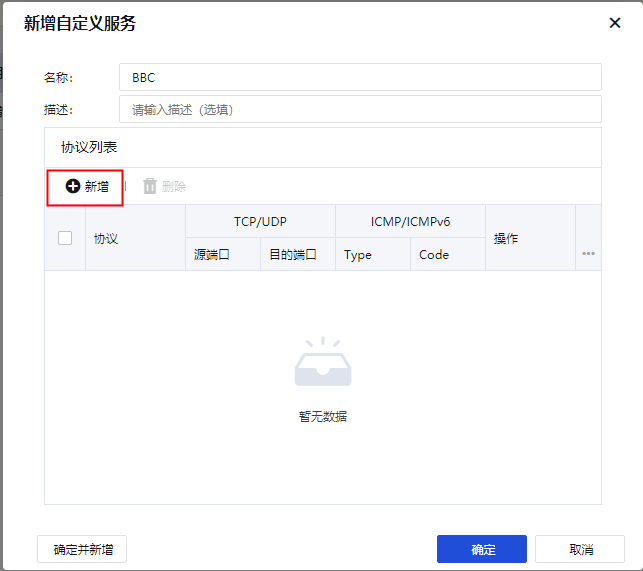Click the TCP/UDP column group header
The image size is (643, 571).
(260, 222)
